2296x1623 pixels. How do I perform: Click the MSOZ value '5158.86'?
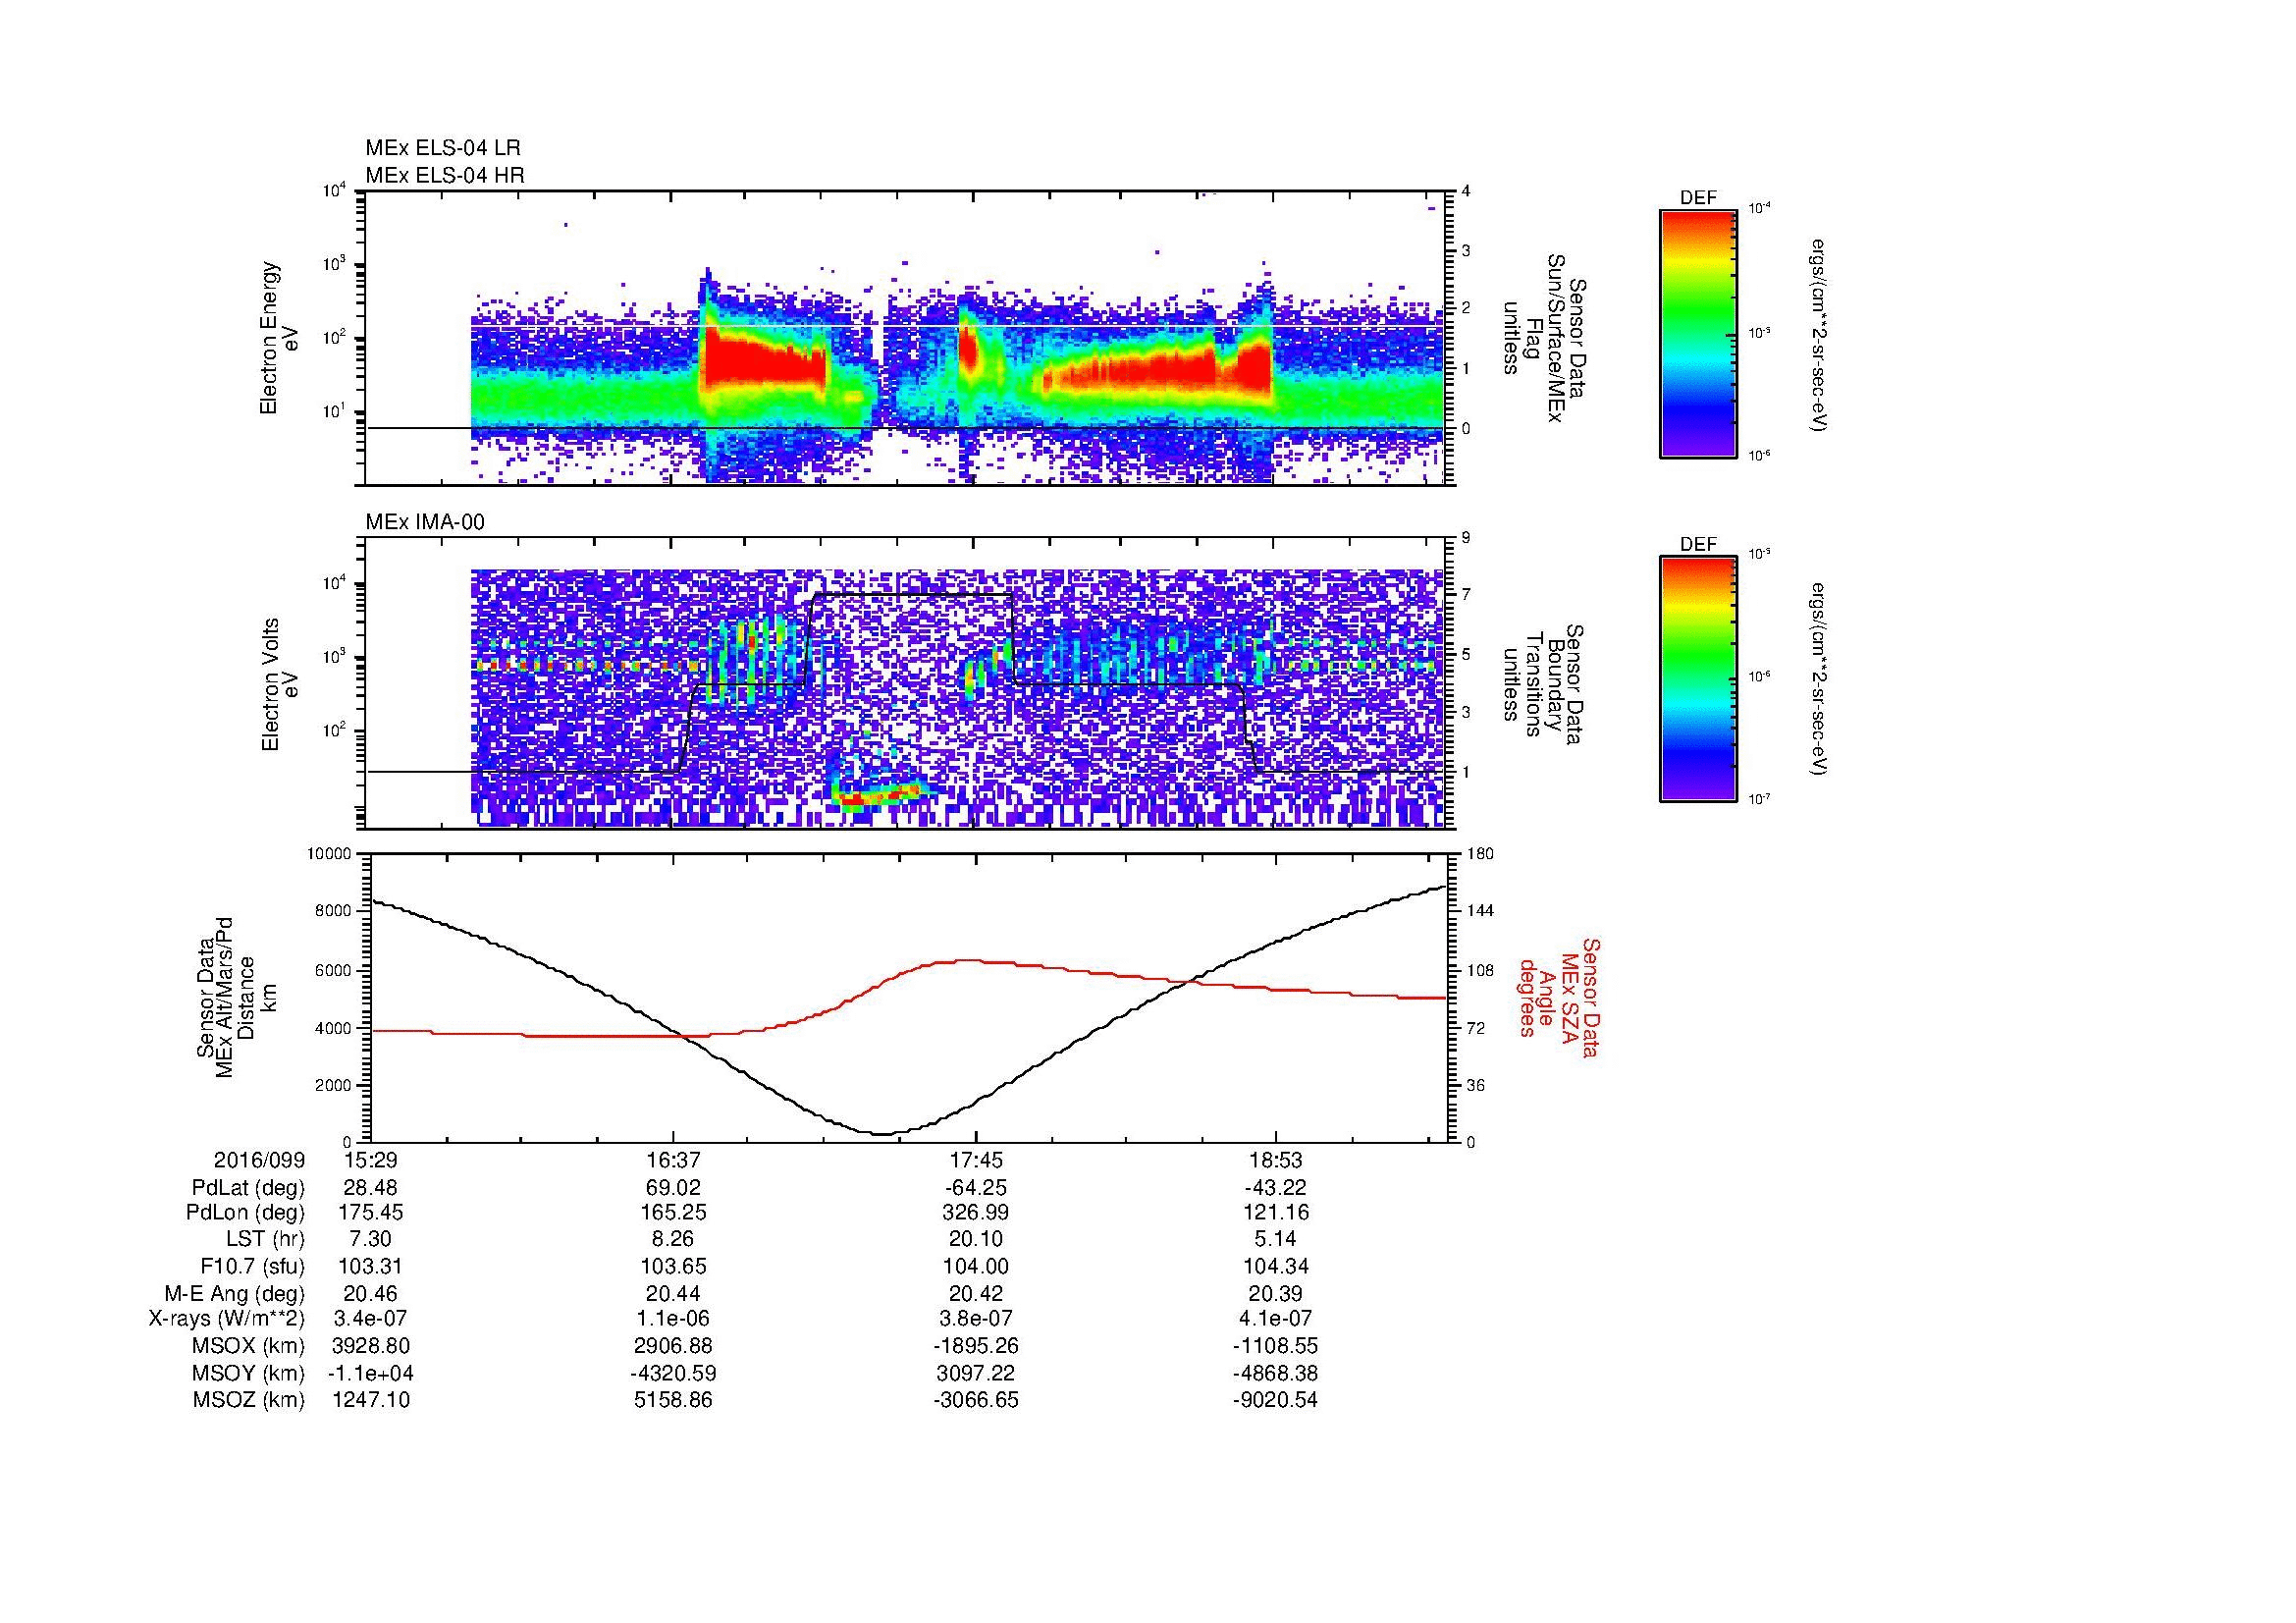pyautogui.click(x=674, y=1400)
